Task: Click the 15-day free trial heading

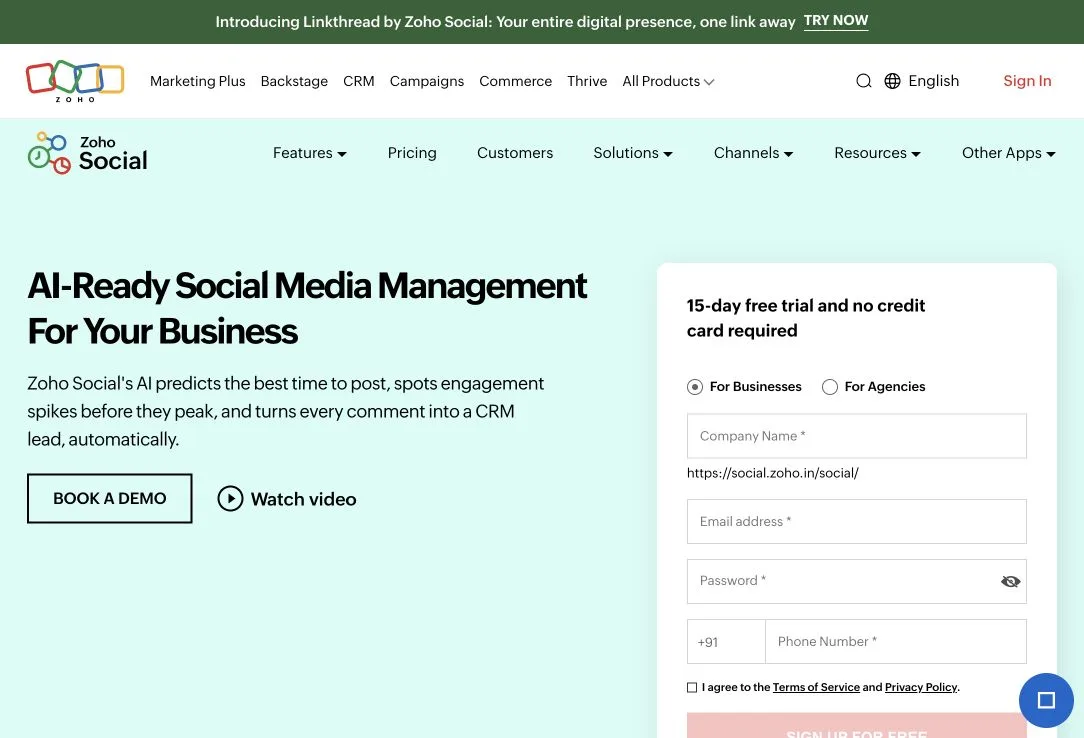Action: [x=805, y=318]
